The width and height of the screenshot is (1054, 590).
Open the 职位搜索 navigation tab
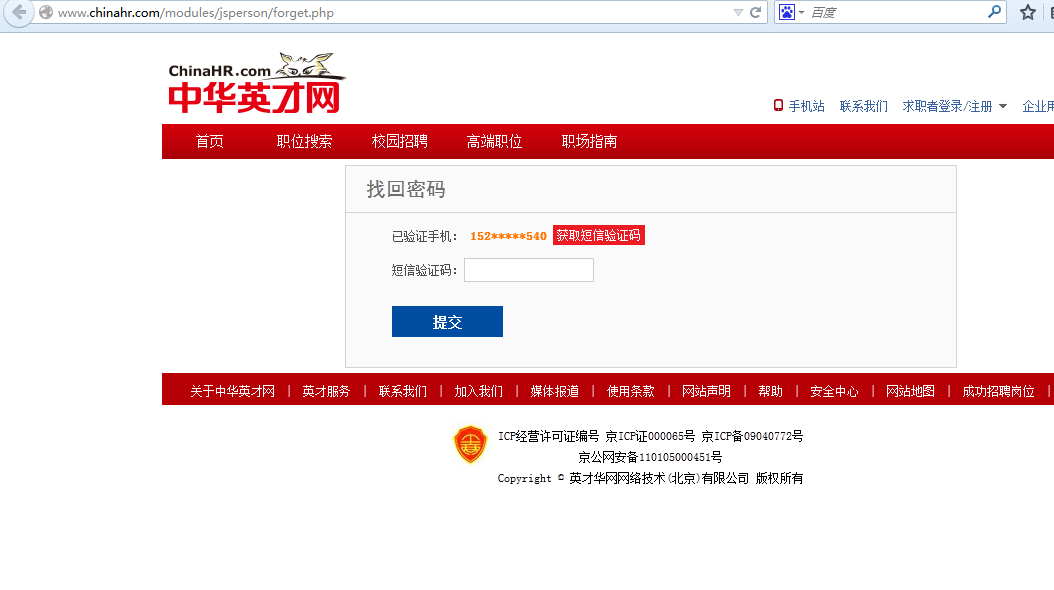click(304, 141)
